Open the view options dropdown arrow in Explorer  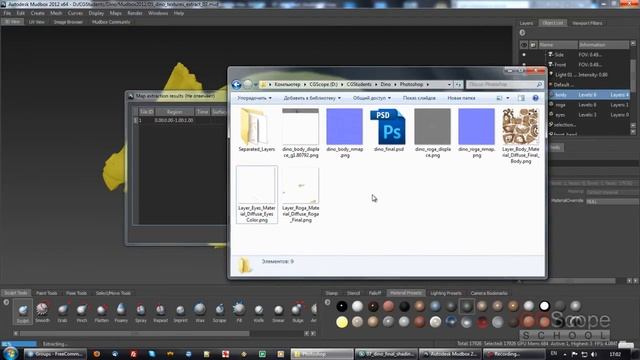click(508, 98)
